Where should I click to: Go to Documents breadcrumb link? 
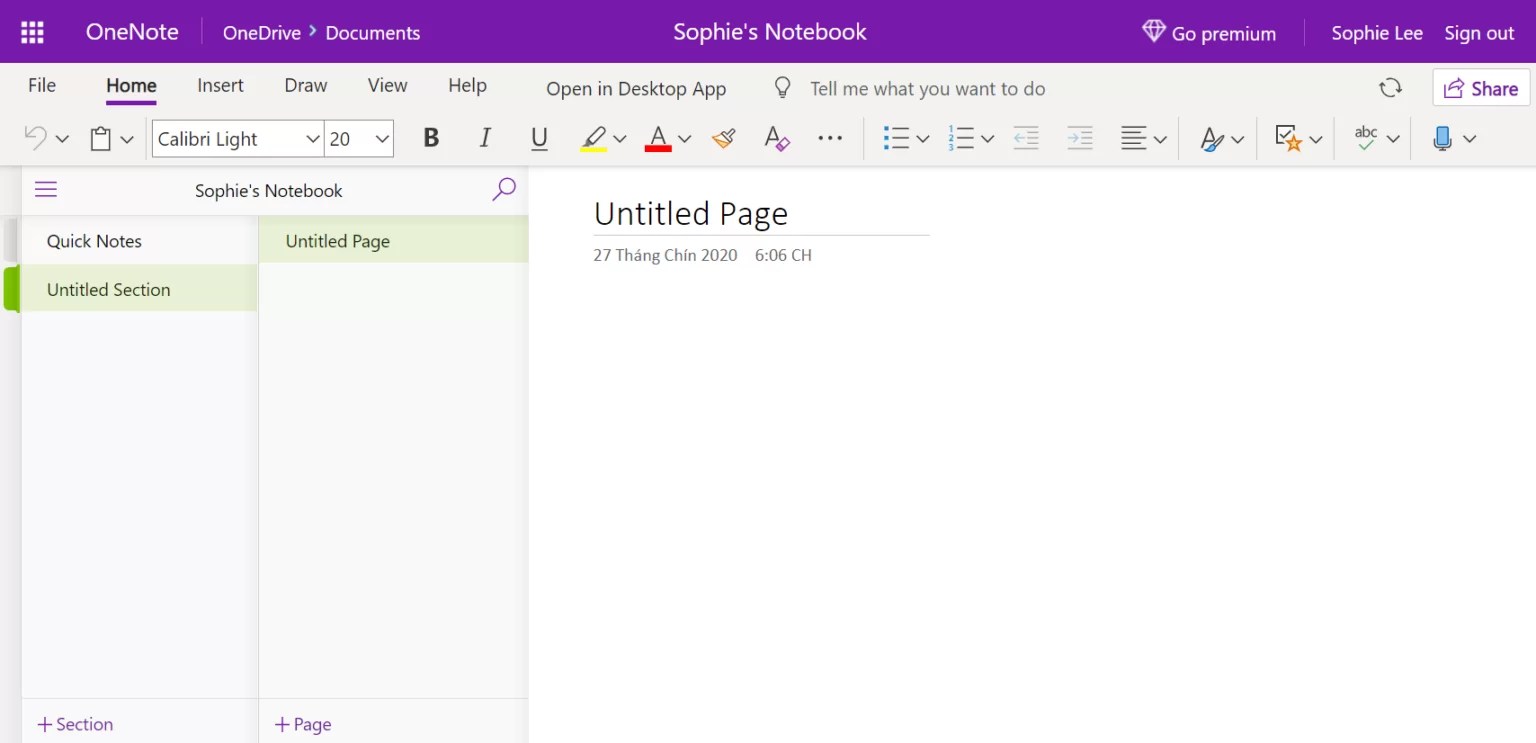(x=373, y=33)
